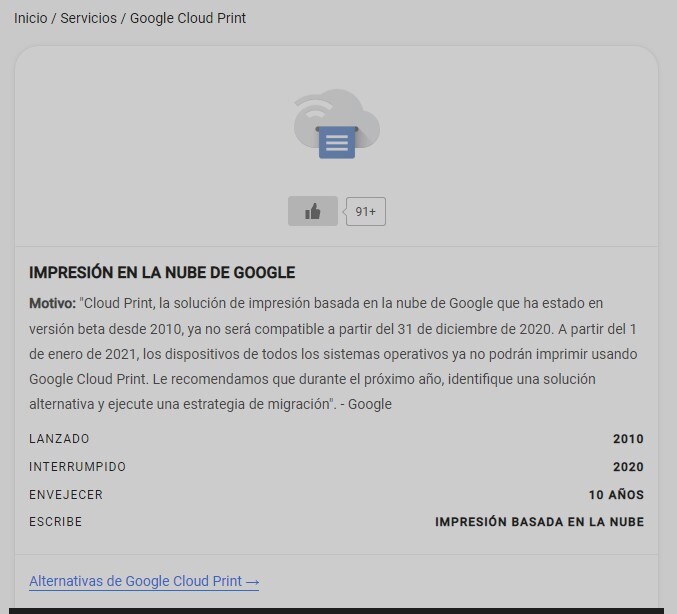Click the Google Cloud Print cloud printer logo
The image size is (677, 614).
tap(337, 124)
